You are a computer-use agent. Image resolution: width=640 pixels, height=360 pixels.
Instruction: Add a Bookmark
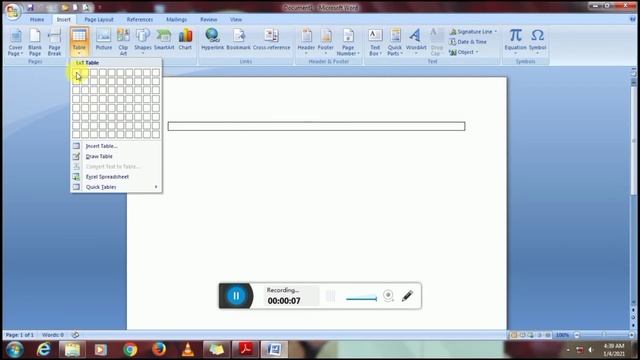point(238,40)
